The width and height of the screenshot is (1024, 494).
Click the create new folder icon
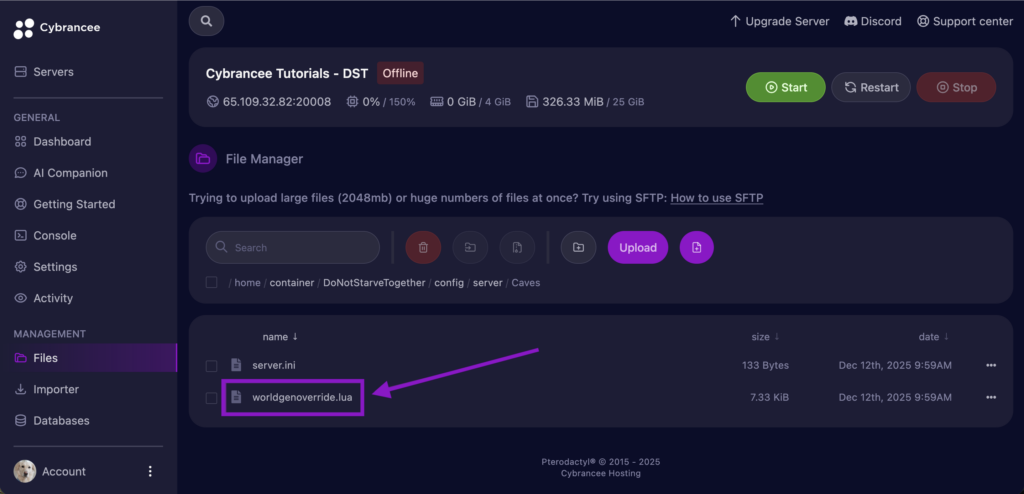578,247
